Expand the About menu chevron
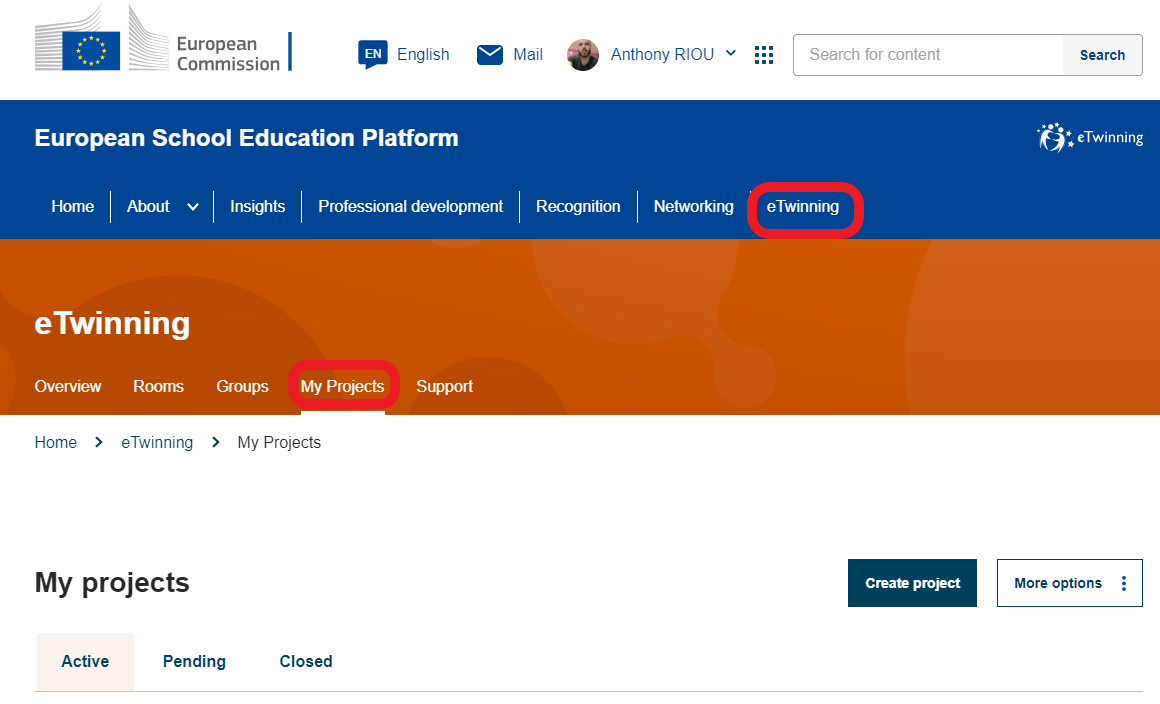Viewport: 1160px width, 704px height. 193,207
